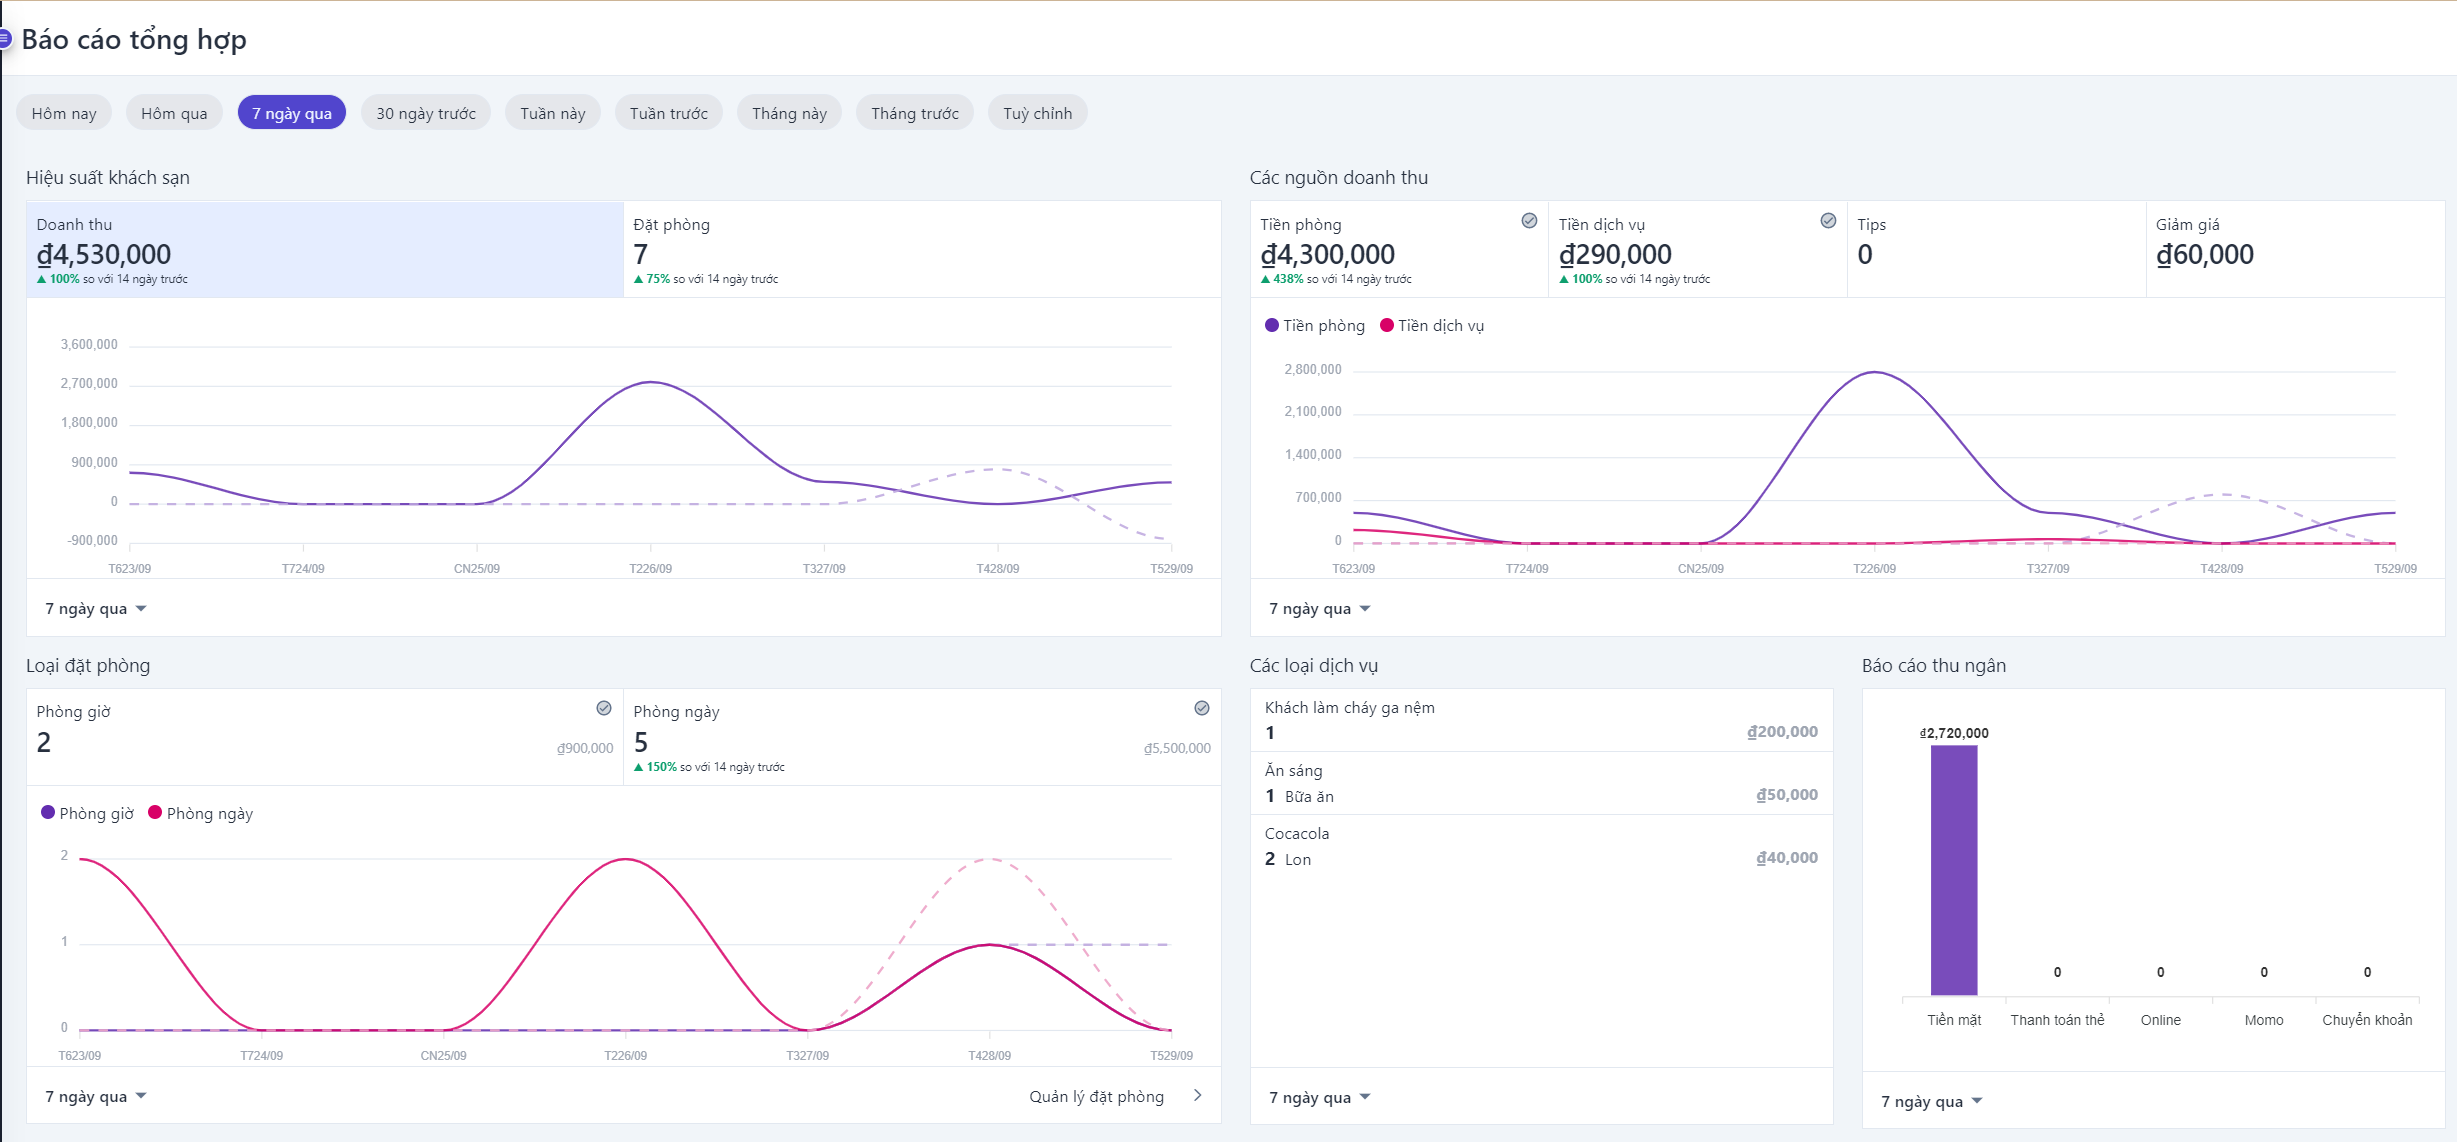Viewport: 2457px width, 1142px height.
Task: Open the 7 ngày qua dropdown under Hiệu suất chart
Action: [96, 609]
